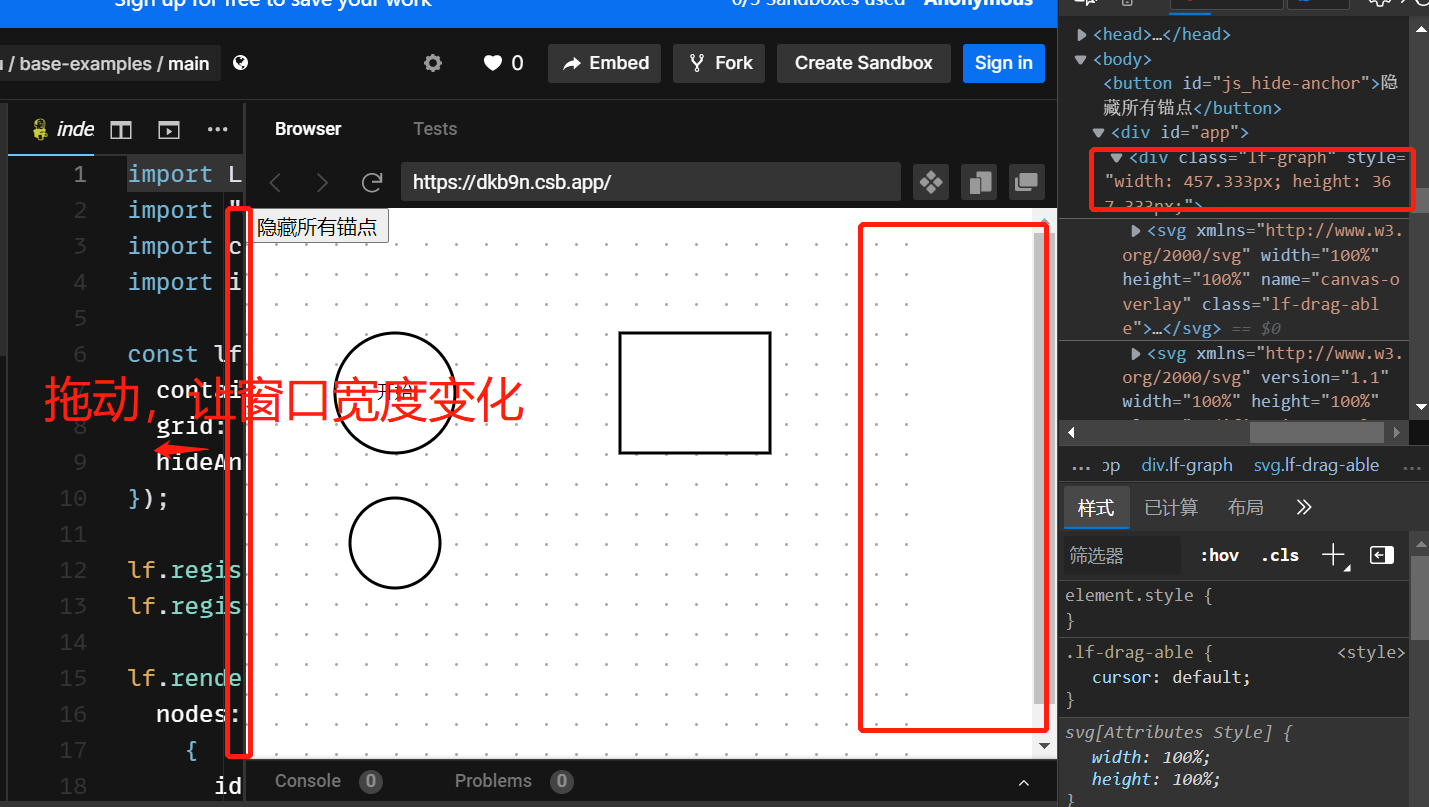The height and width of the screenshot is (807, 1429).
Task: Click the split editor layout icon
Action: [120, 129]
